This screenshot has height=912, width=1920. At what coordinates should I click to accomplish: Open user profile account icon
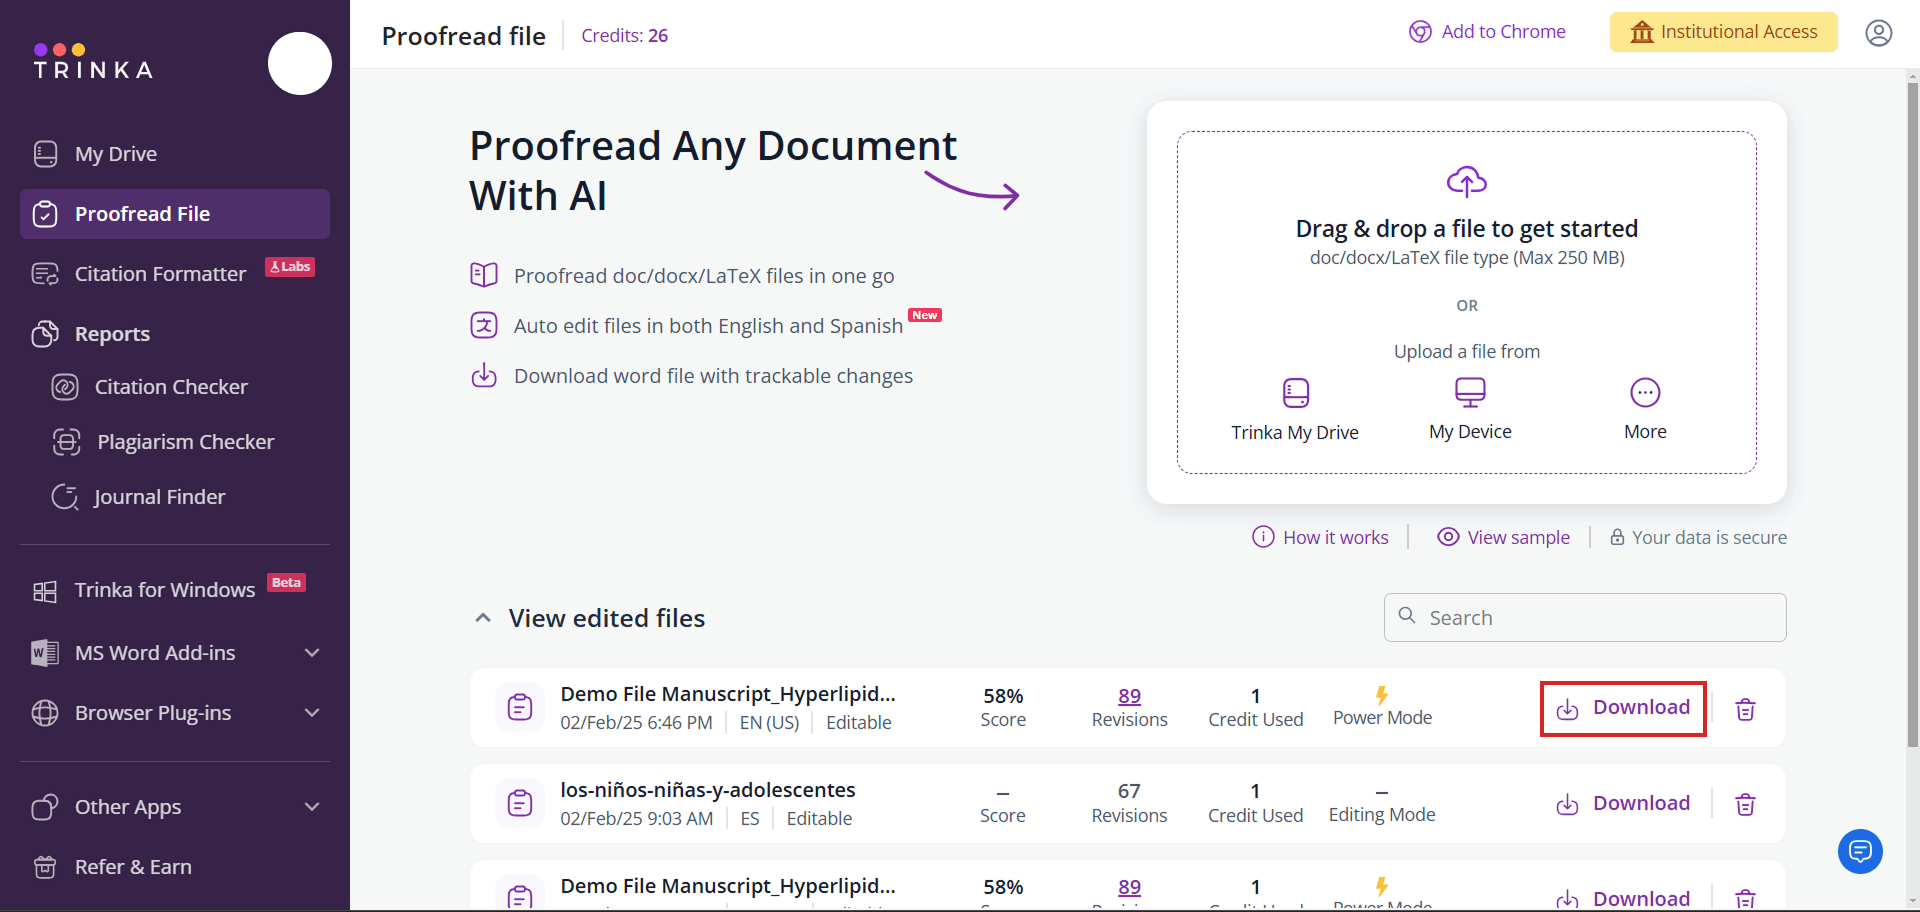[1879, 33]
